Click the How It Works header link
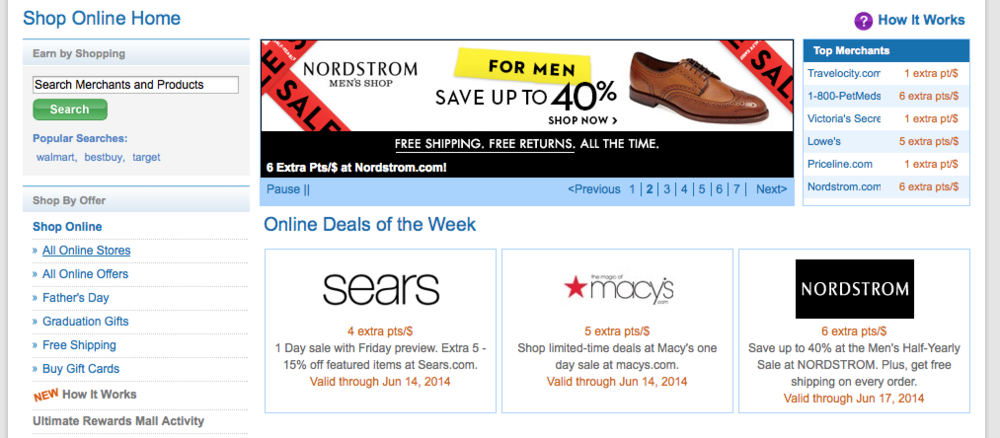 point(921,20)
